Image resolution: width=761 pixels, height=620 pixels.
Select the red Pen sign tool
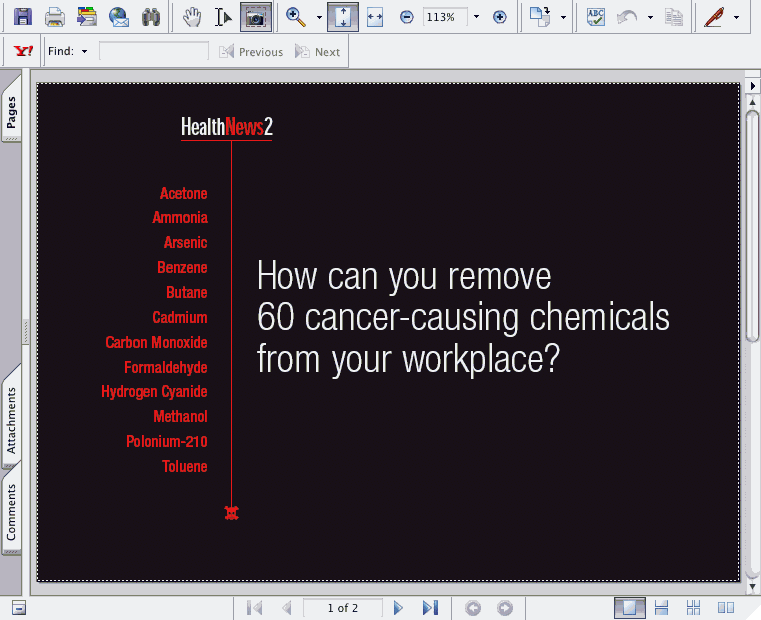tap(713, 17)
